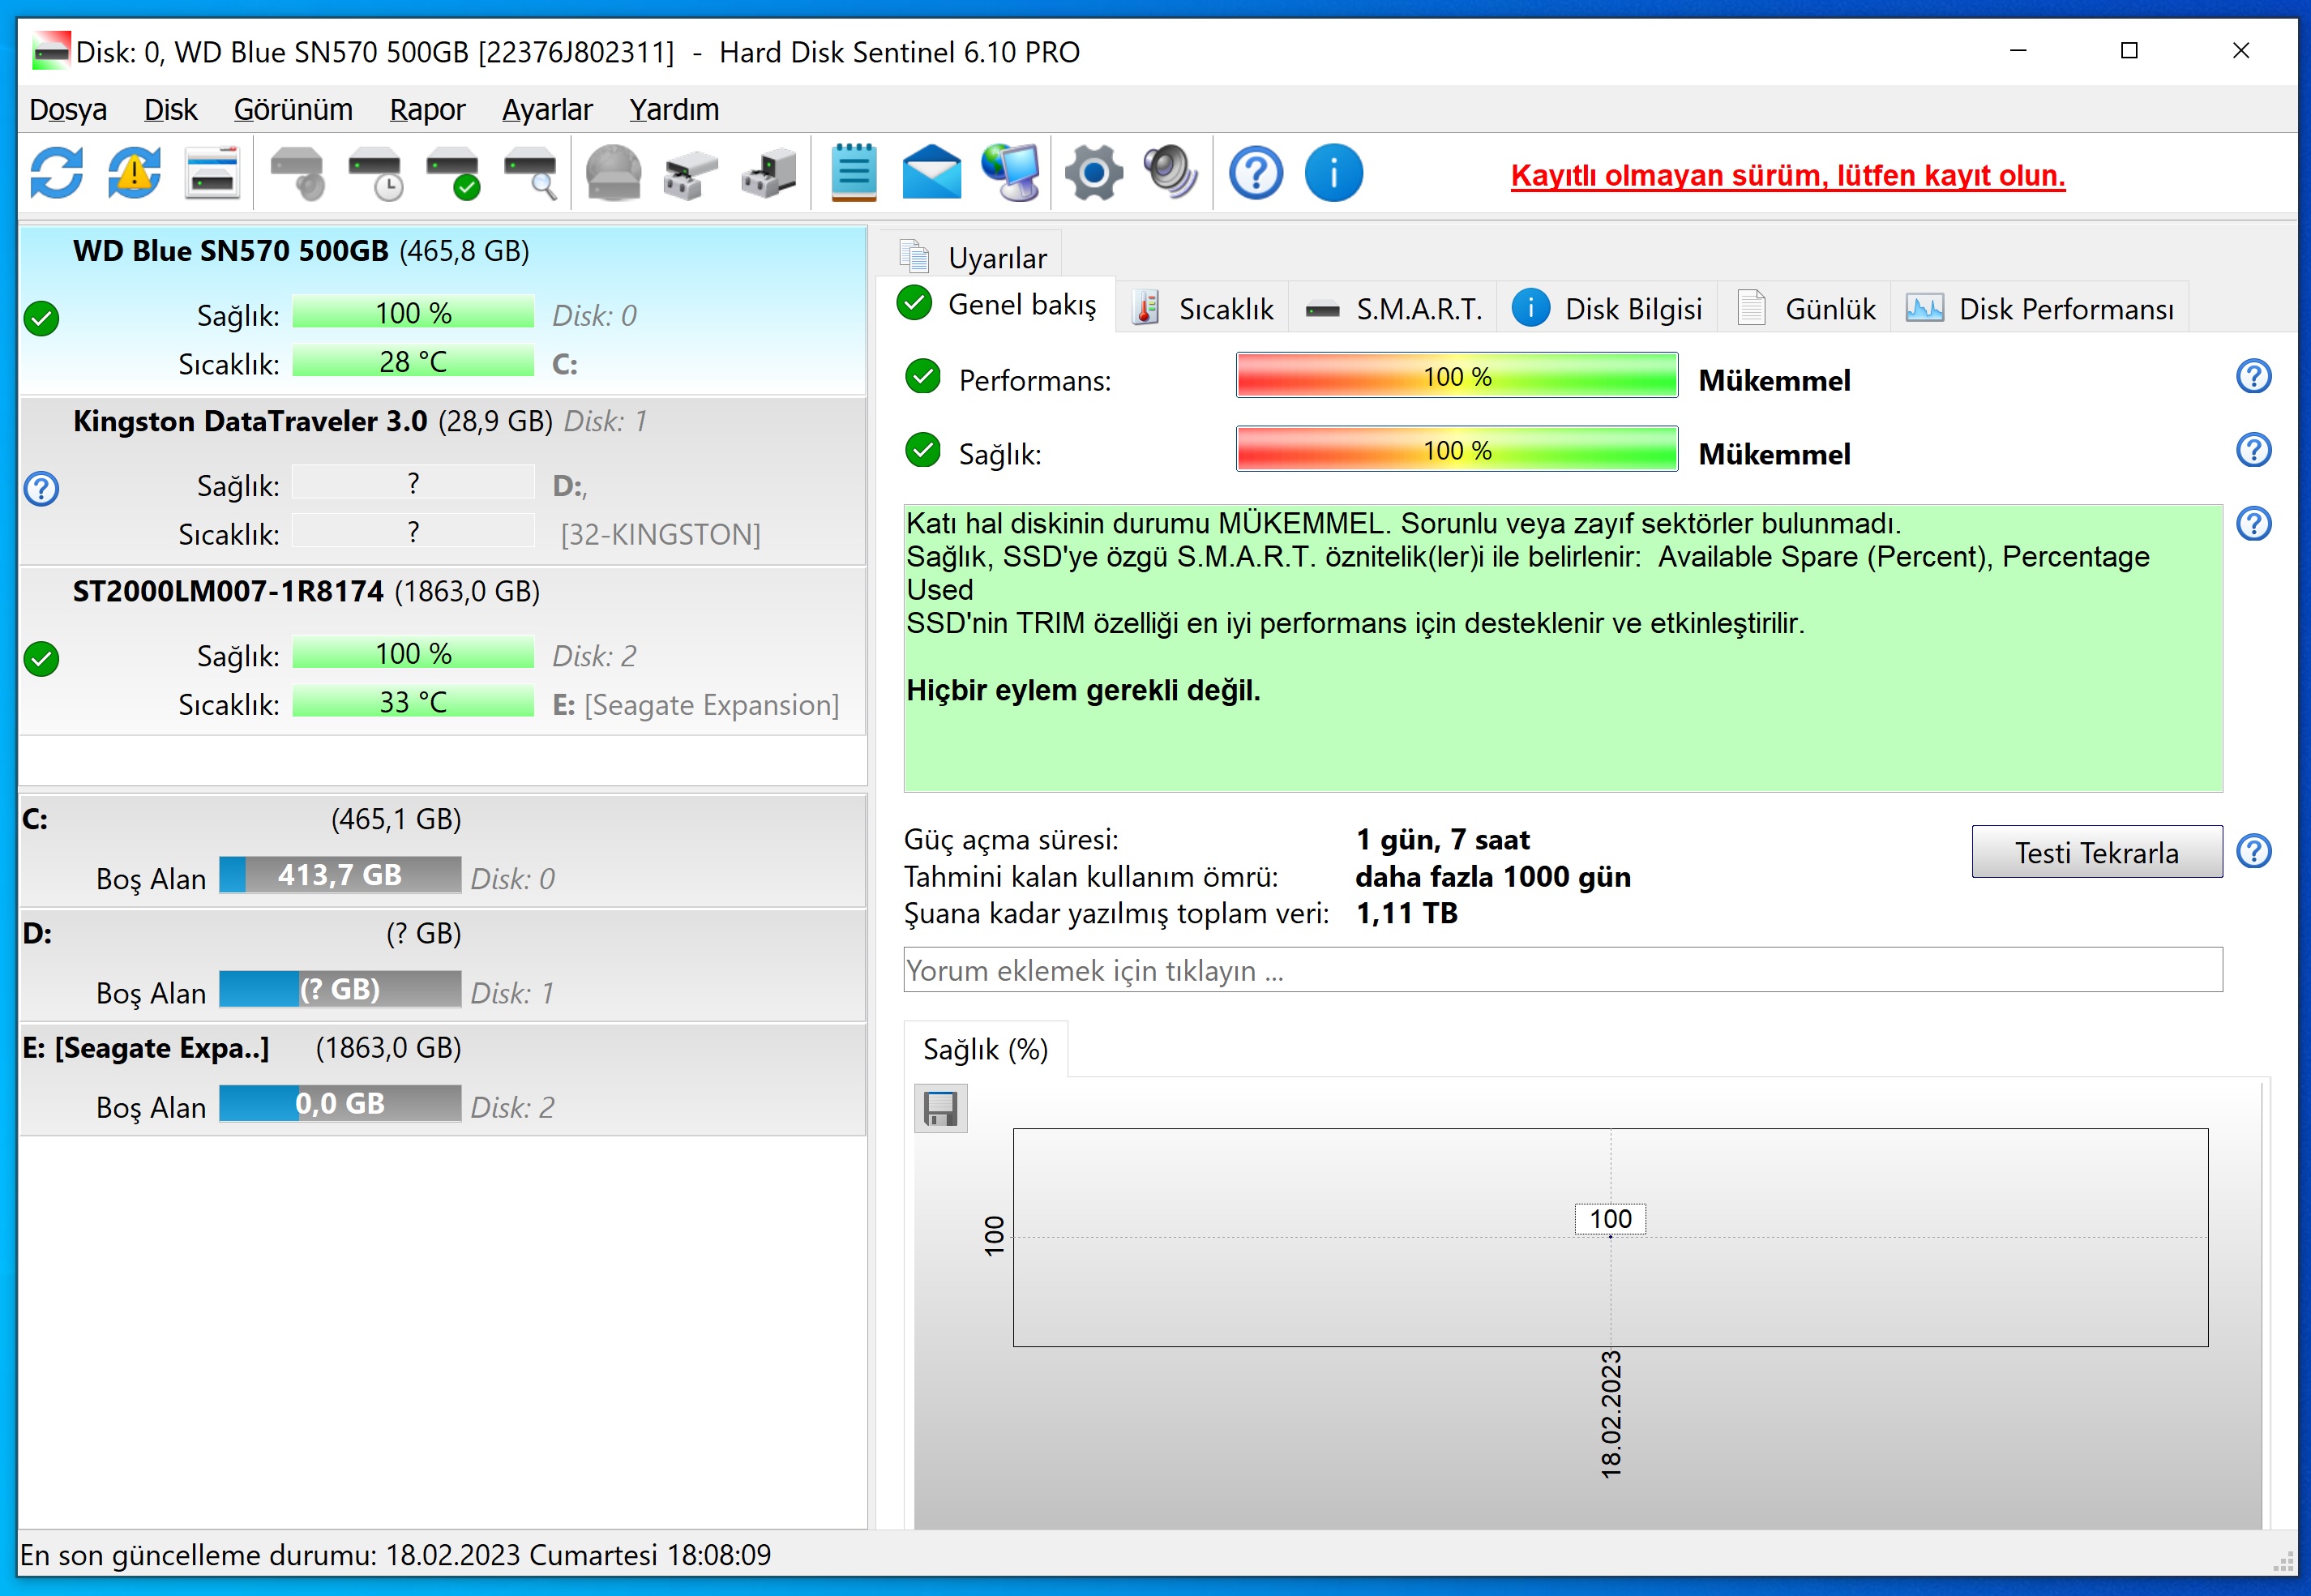Click the 33 °C temperature bar
Screen dimensions: 2311x1596
(x=413, y=702)
